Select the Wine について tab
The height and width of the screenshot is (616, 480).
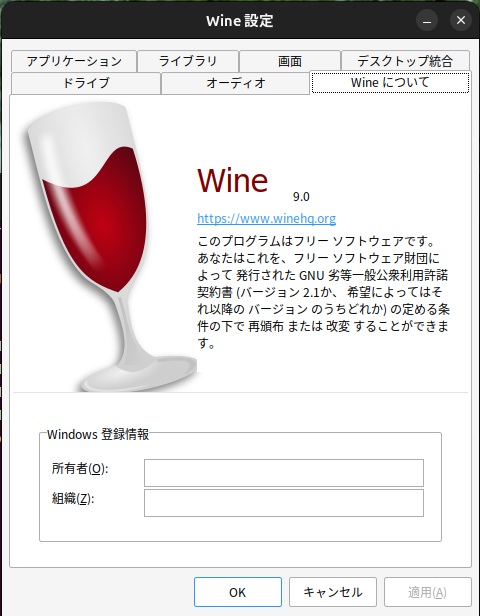pyautogui.click(x=390, y=82)
